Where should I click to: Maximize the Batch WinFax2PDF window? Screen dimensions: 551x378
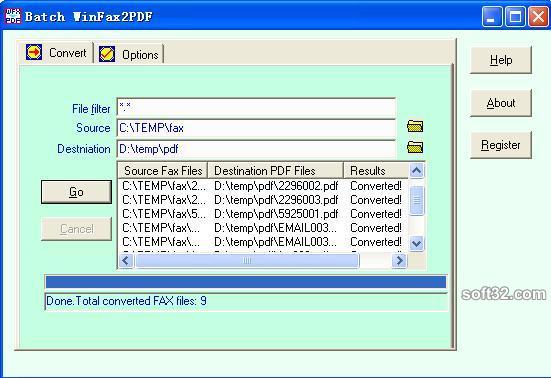pyautogui.click(x=515, y=17)
